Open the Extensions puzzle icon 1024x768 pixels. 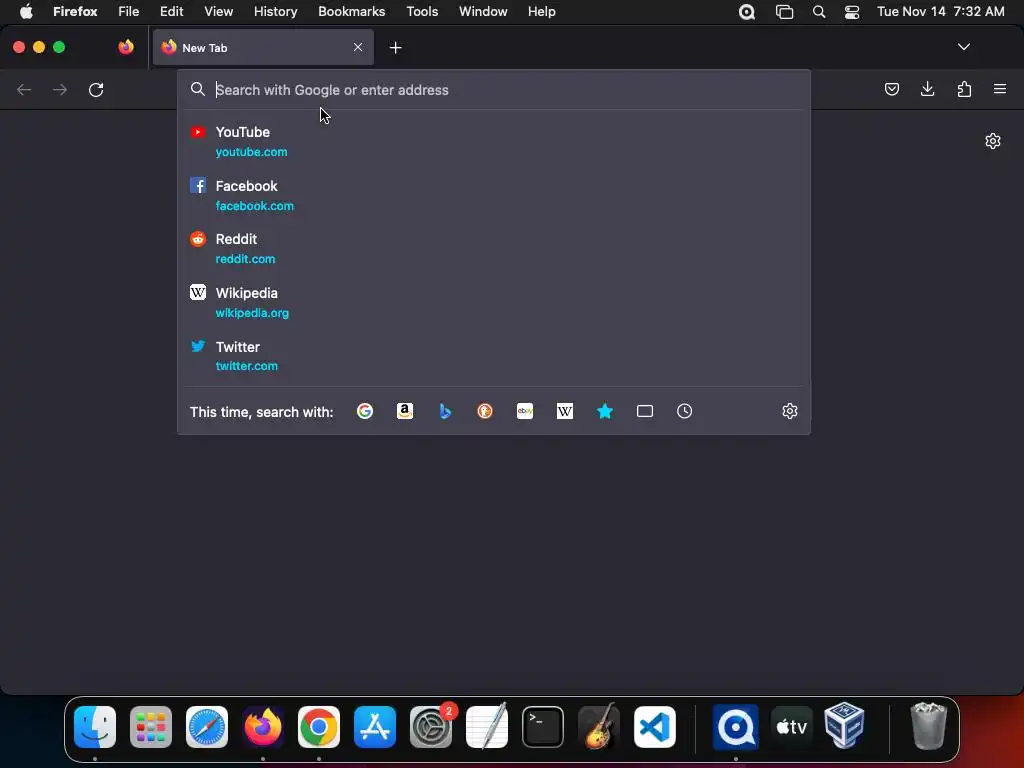tap(964, 89)
